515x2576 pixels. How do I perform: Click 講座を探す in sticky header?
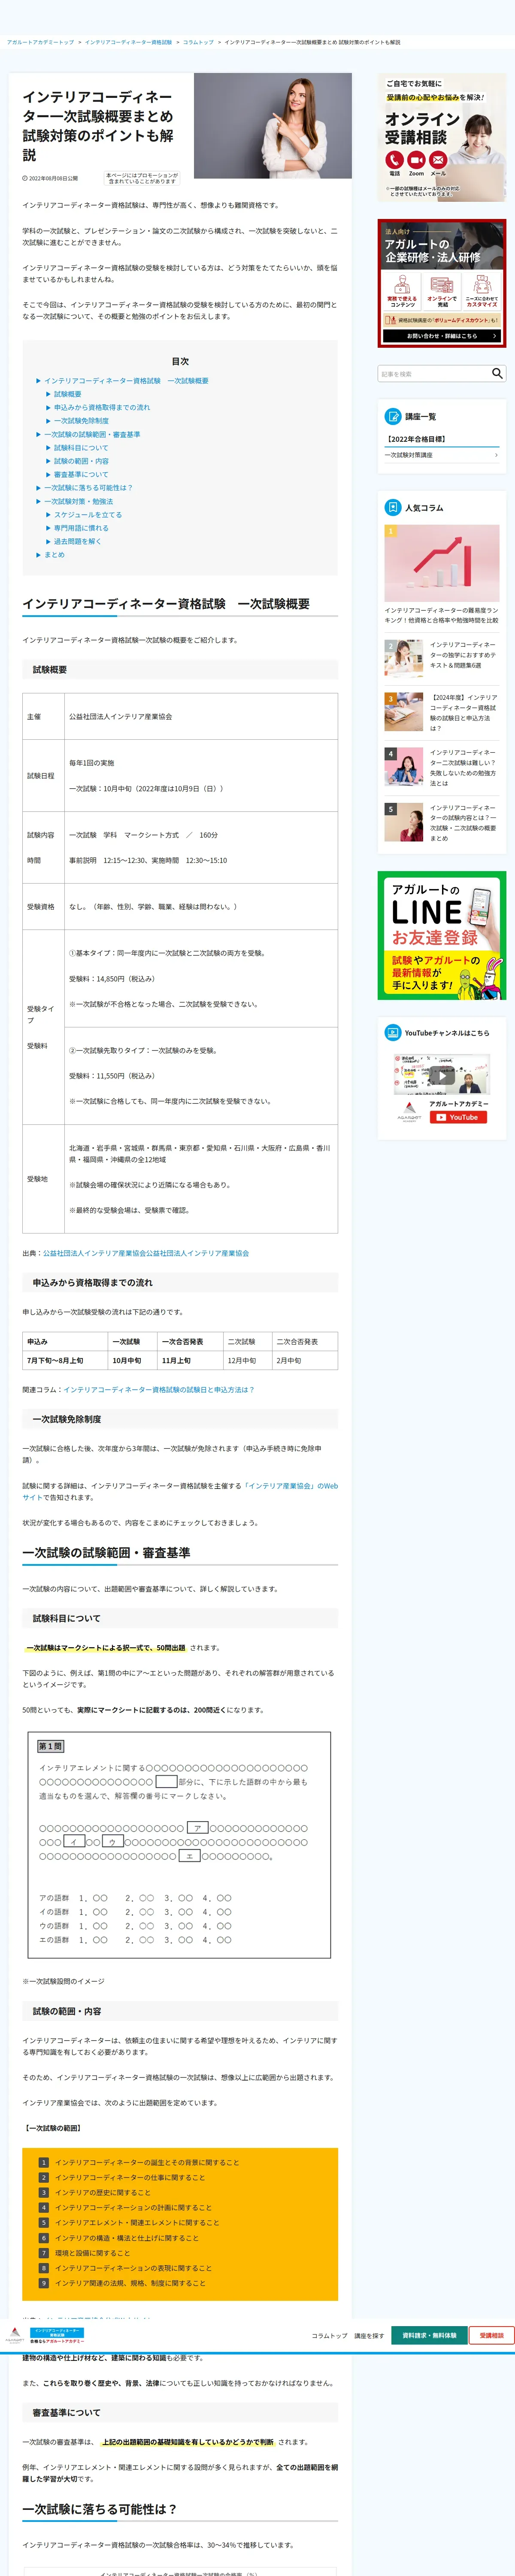[369, 2336]
